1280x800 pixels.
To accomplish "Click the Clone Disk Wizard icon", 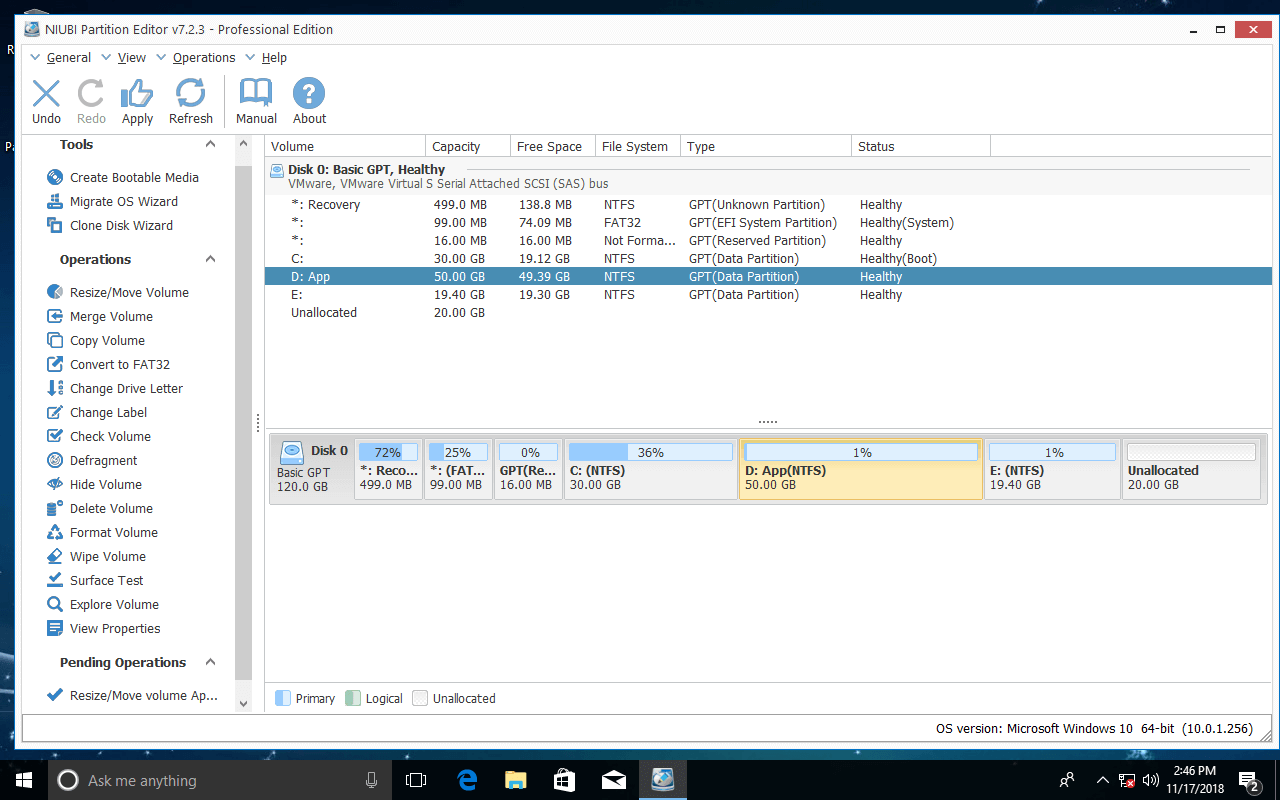I will (55, 225).
